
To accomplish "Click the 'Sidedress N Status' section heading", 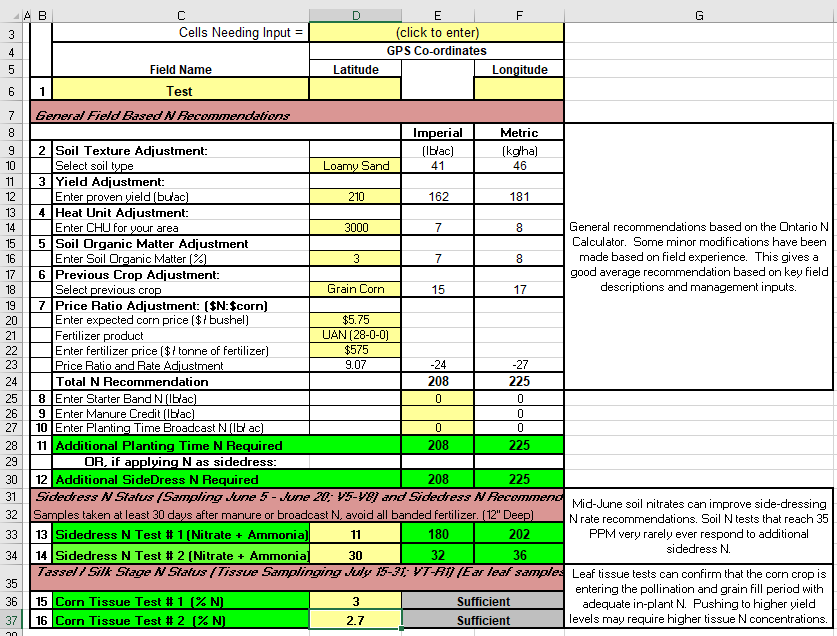I will point(298,497).
